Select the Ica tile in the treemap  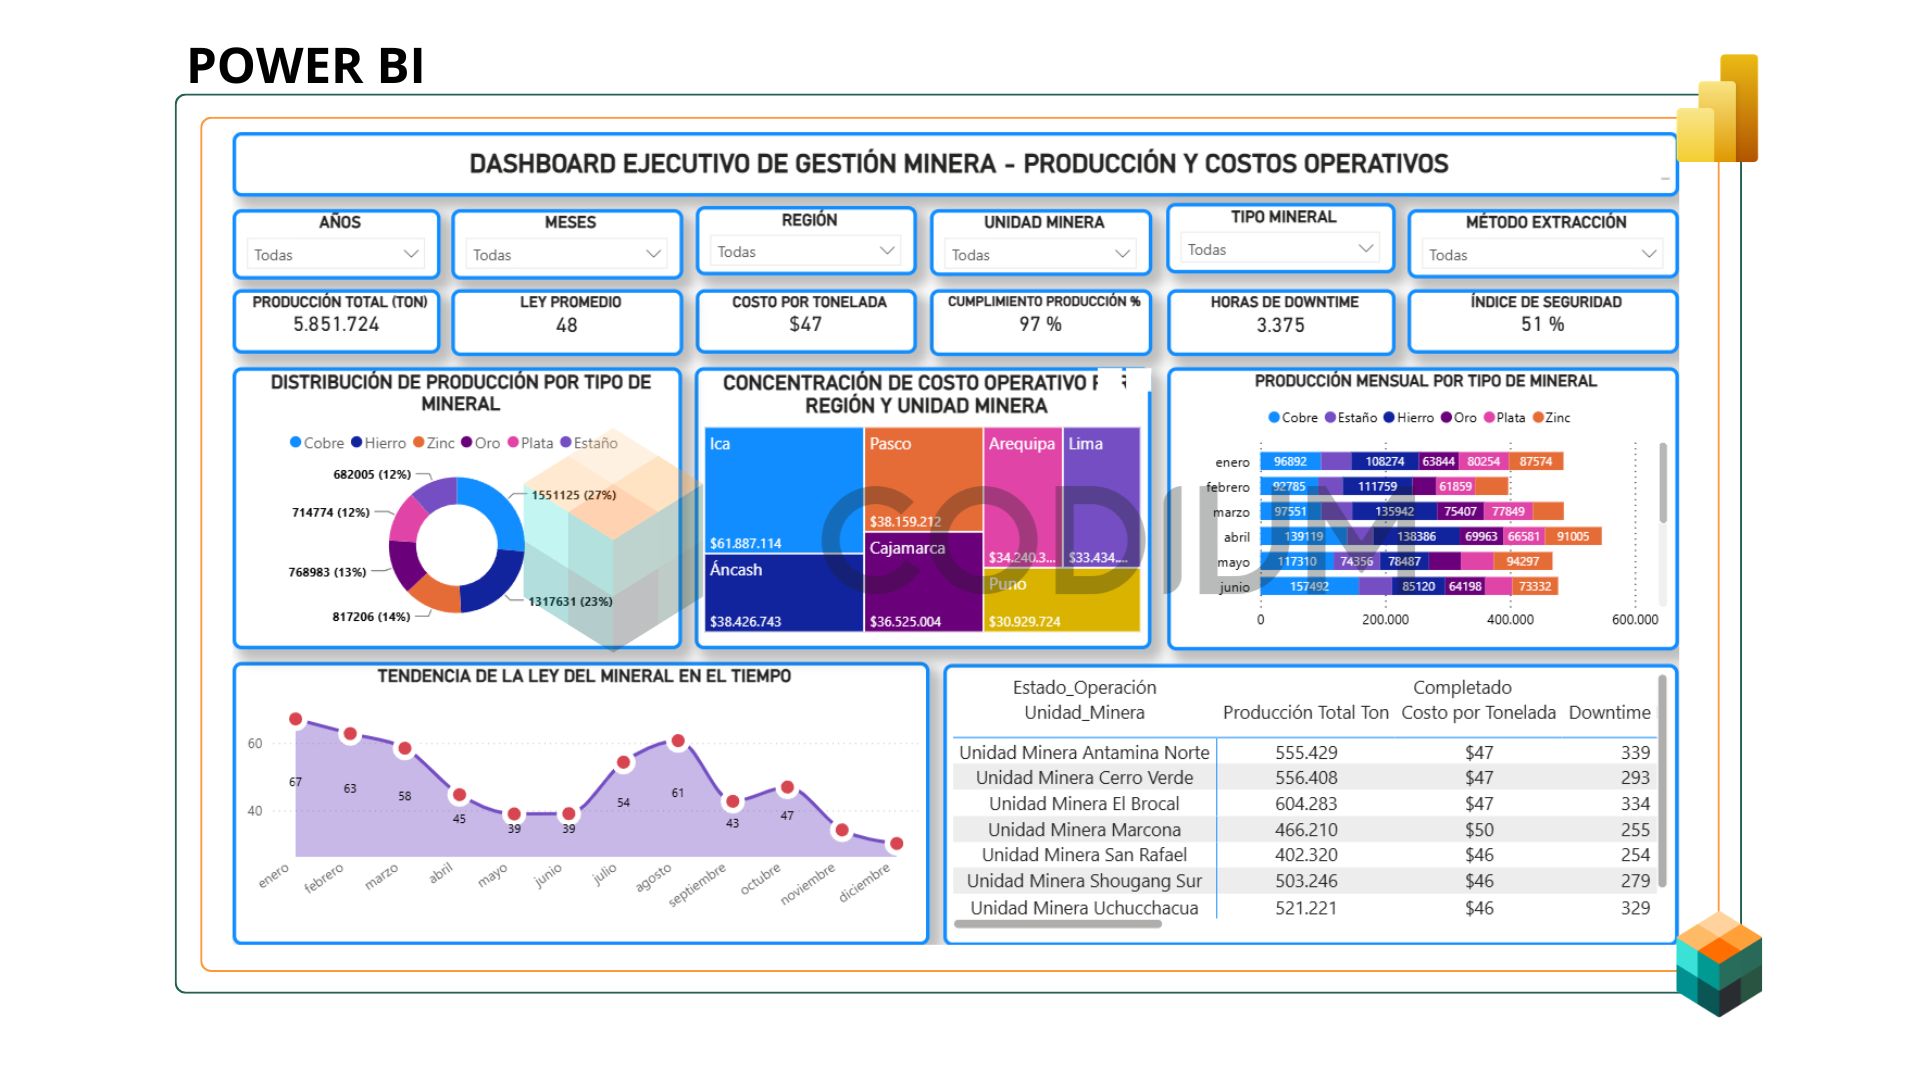point(785,490)
